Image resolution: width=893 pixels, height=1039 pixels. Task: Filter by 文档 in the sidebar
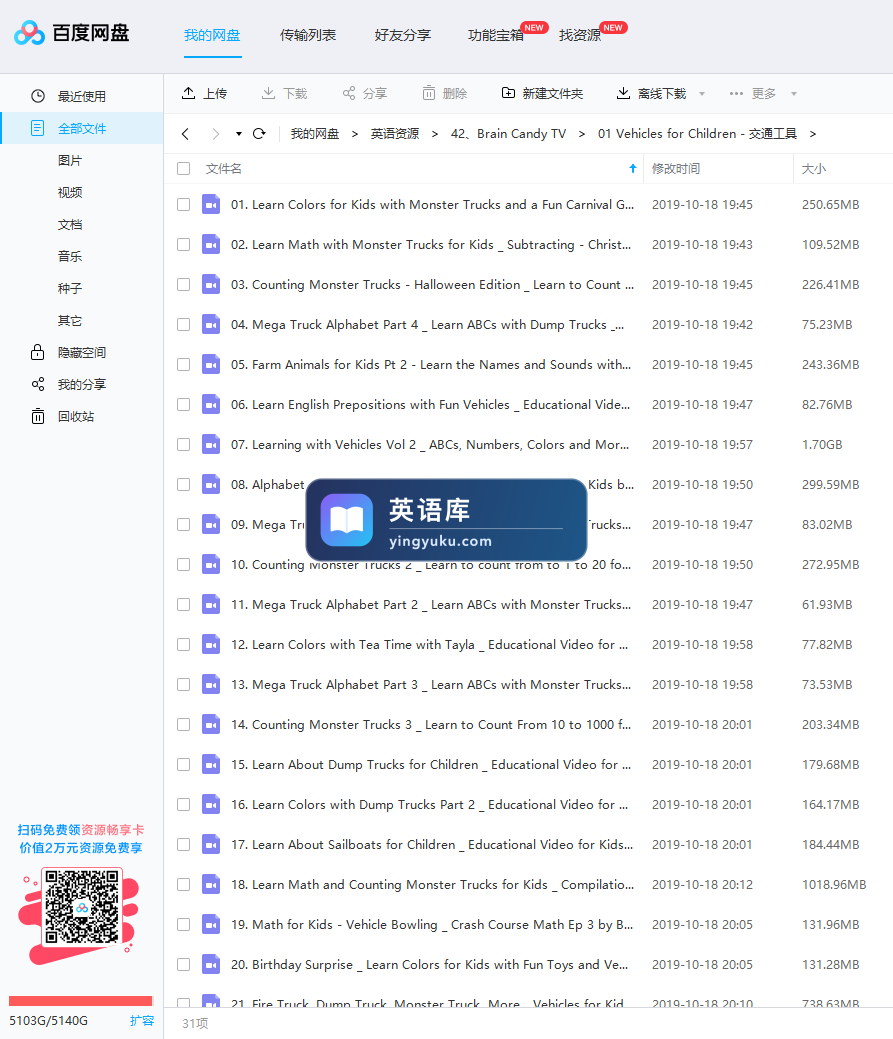pyautogui.click(x=70, y=225)
